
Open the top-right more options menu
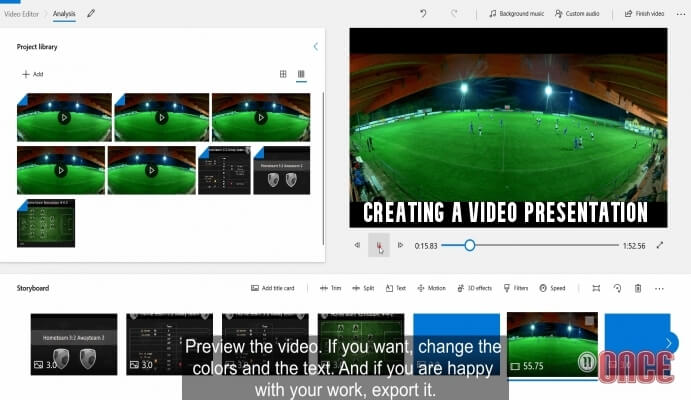coord(681,14)
